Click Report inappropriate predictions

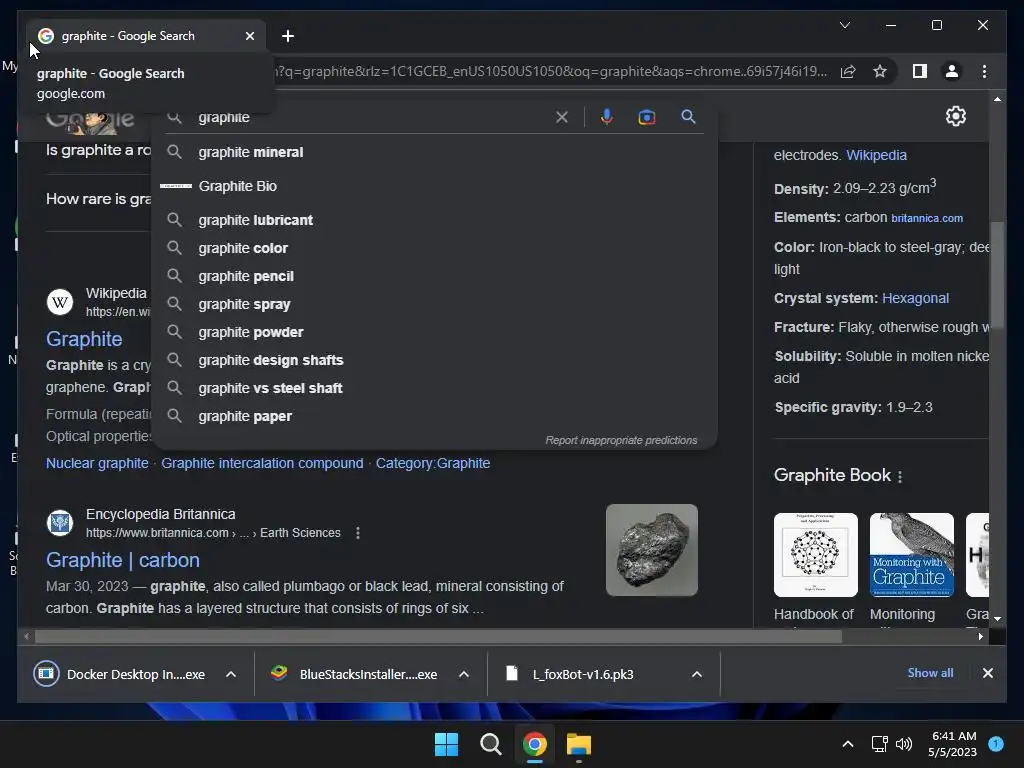[621, 440]
